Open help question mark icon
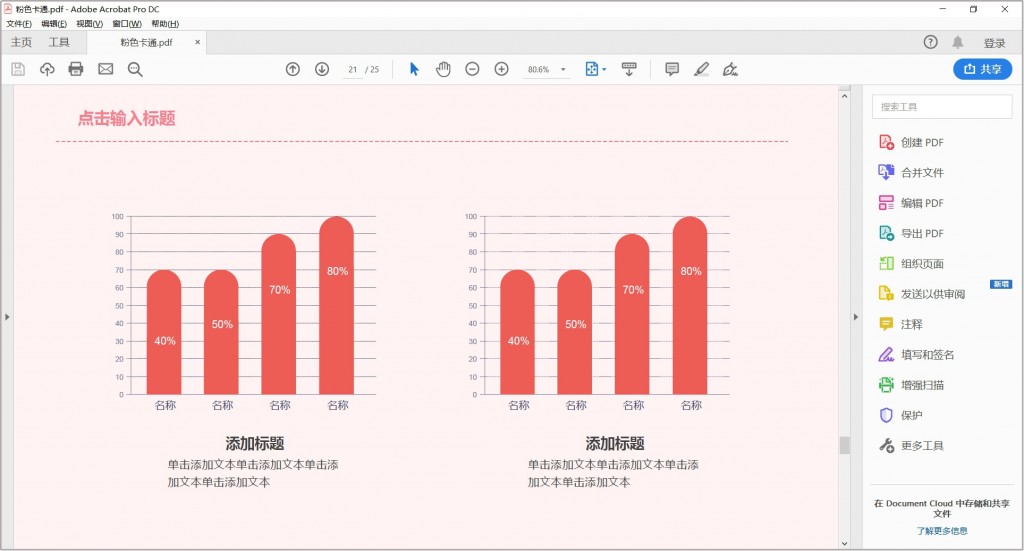The image size is (1024, 551). 931,42
